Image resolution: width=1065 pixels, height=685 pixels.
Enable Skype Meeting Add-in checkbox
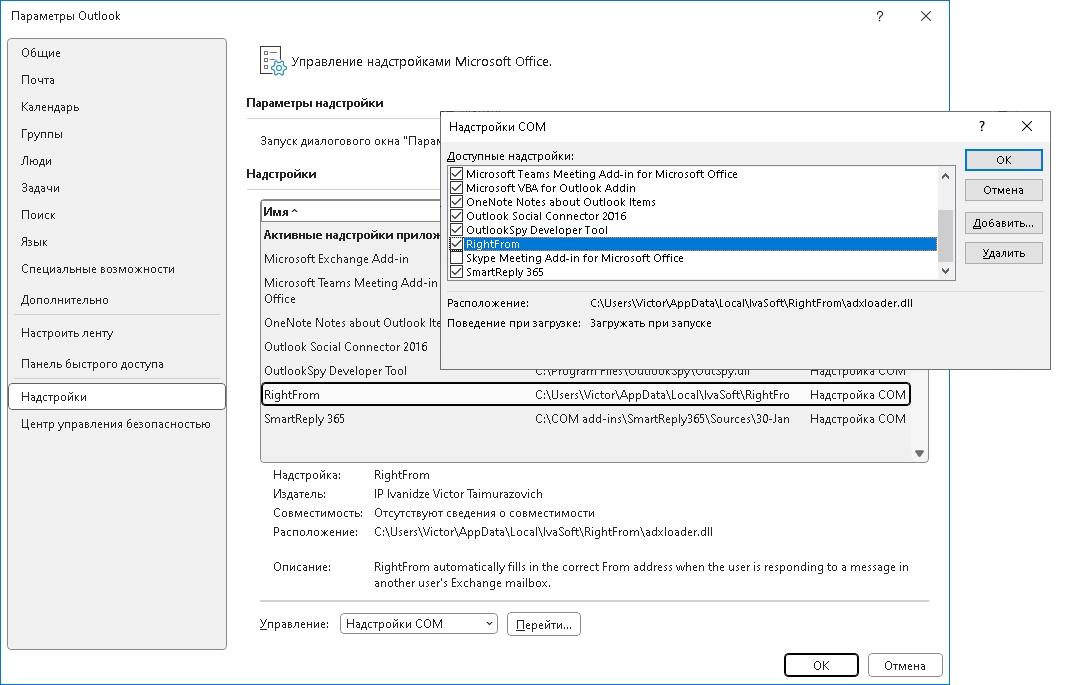coord(456,258)
